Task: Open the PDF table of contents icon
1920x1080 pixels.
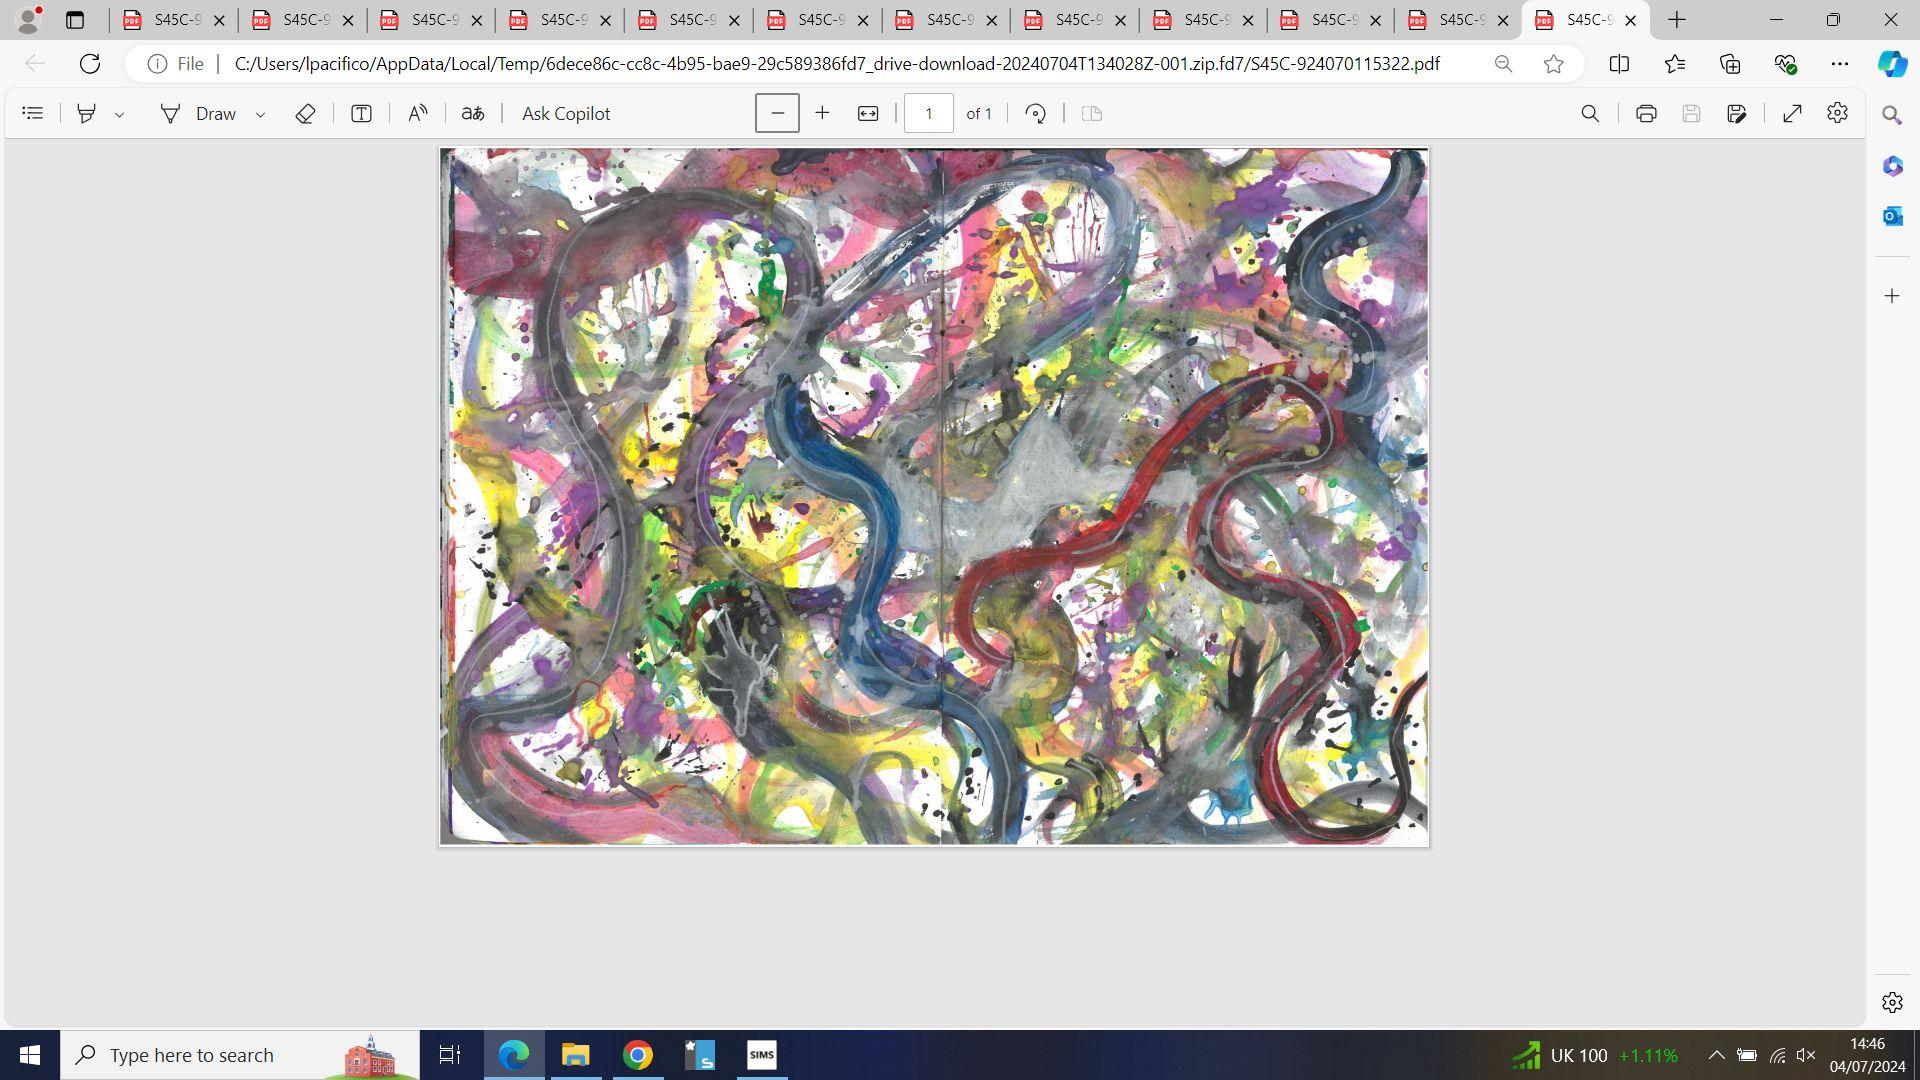Action: click(33, 114)
